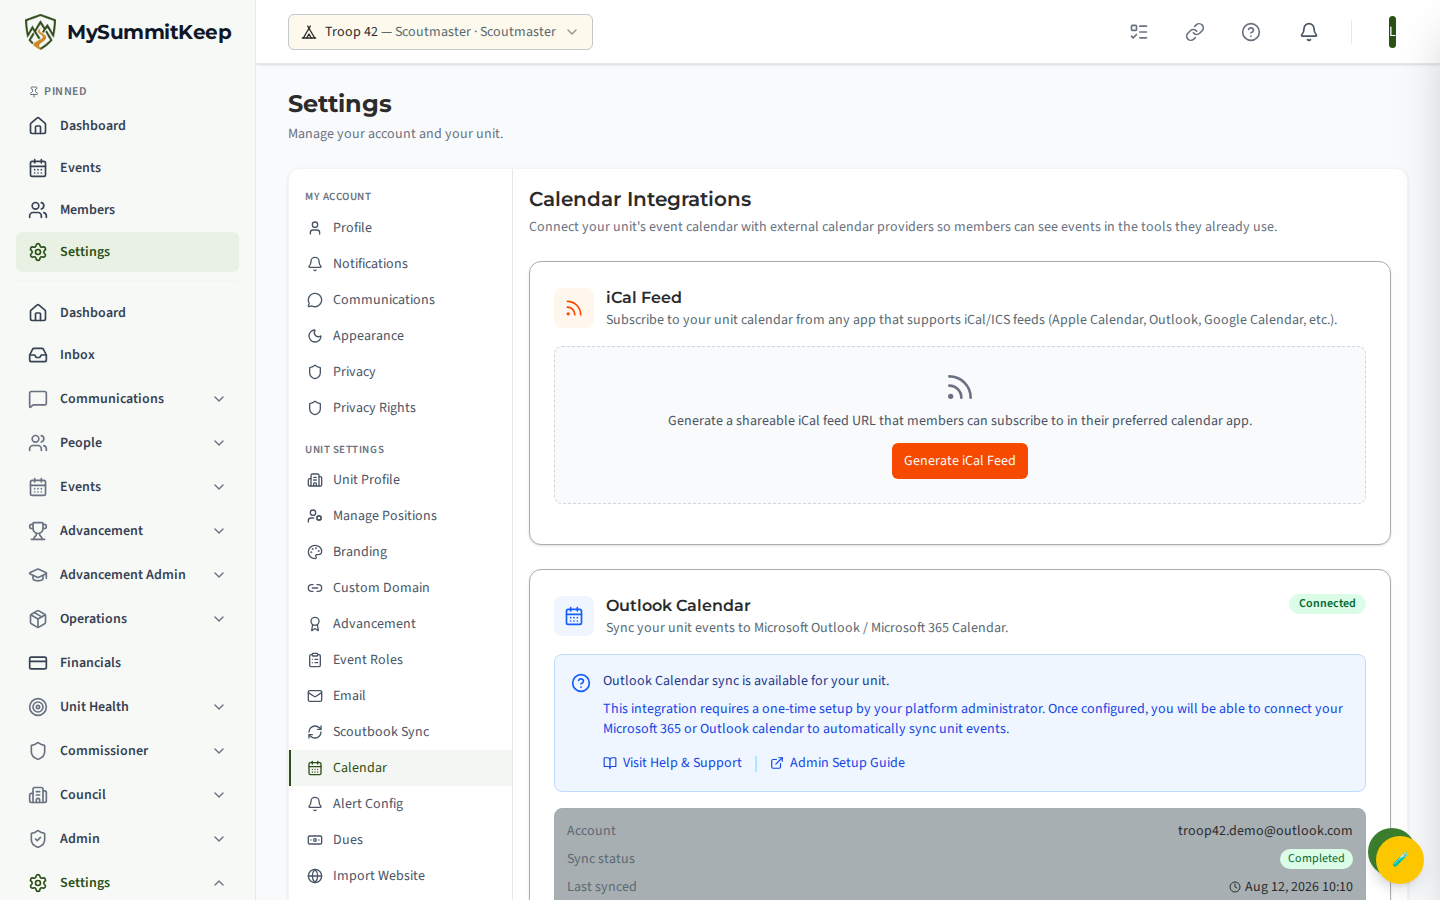Viewport: 1440px width, 900px height.
Task: Click the user avatar in top bar
Action: pyautogui.click(x=1392, y=32)
